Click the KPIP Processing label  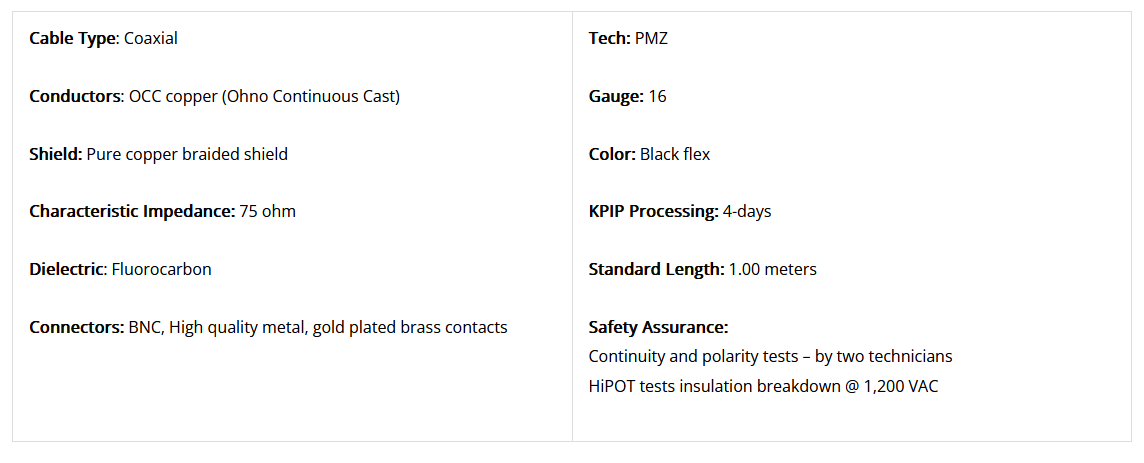(654, 212)
